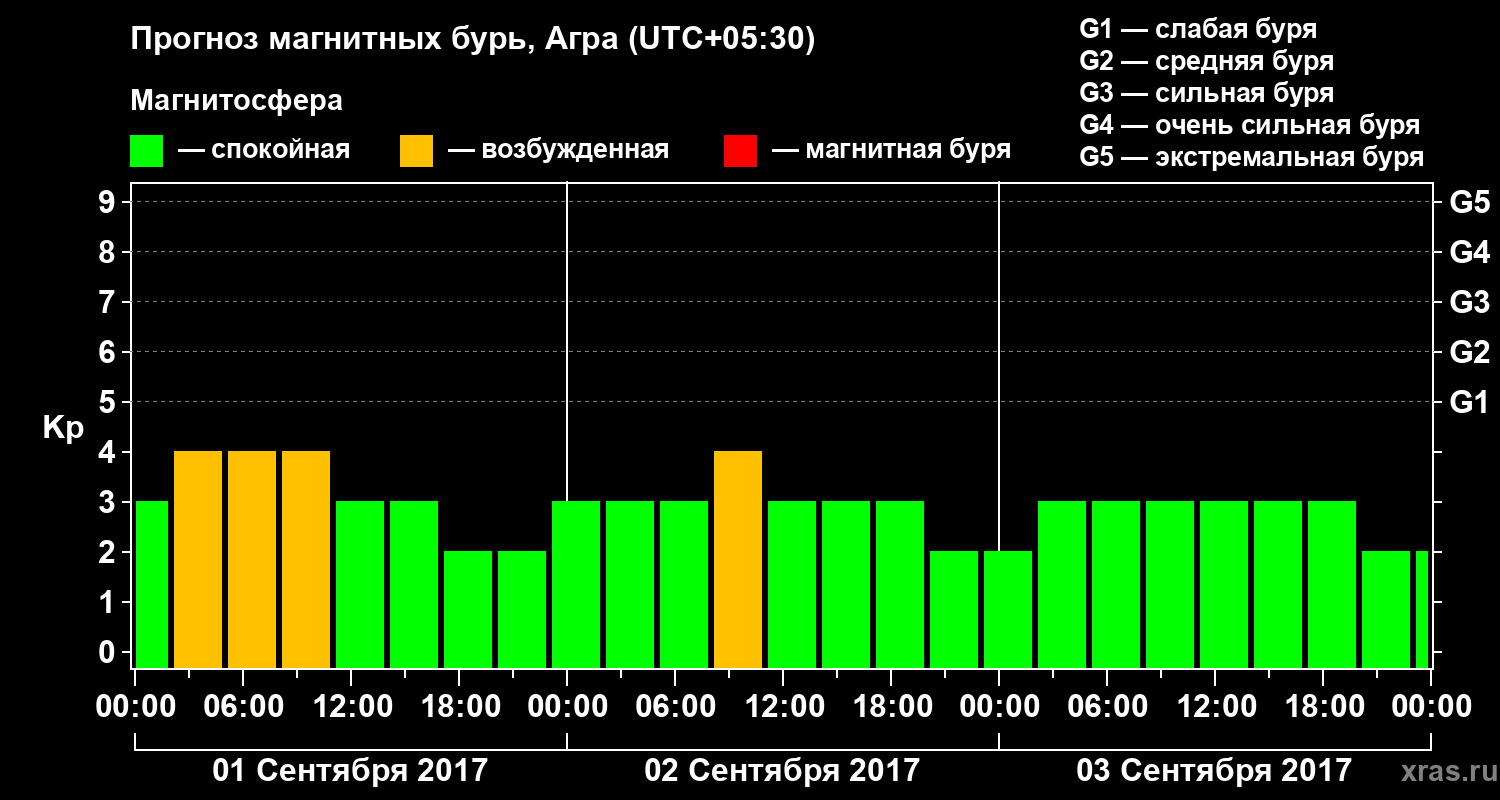
Task: Click the orange bar at 09:00 on 02 September
Action: (x=738, y=559)
